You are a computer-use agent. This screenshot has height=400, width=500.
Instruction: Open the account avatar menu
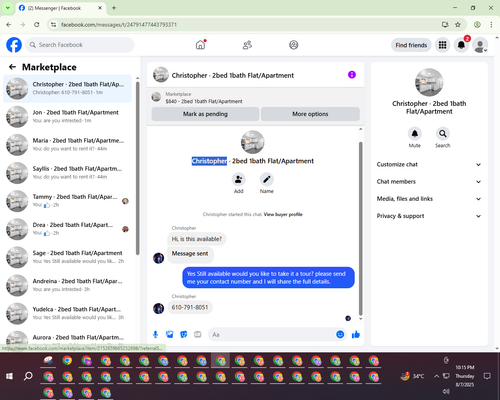[480, 45]
